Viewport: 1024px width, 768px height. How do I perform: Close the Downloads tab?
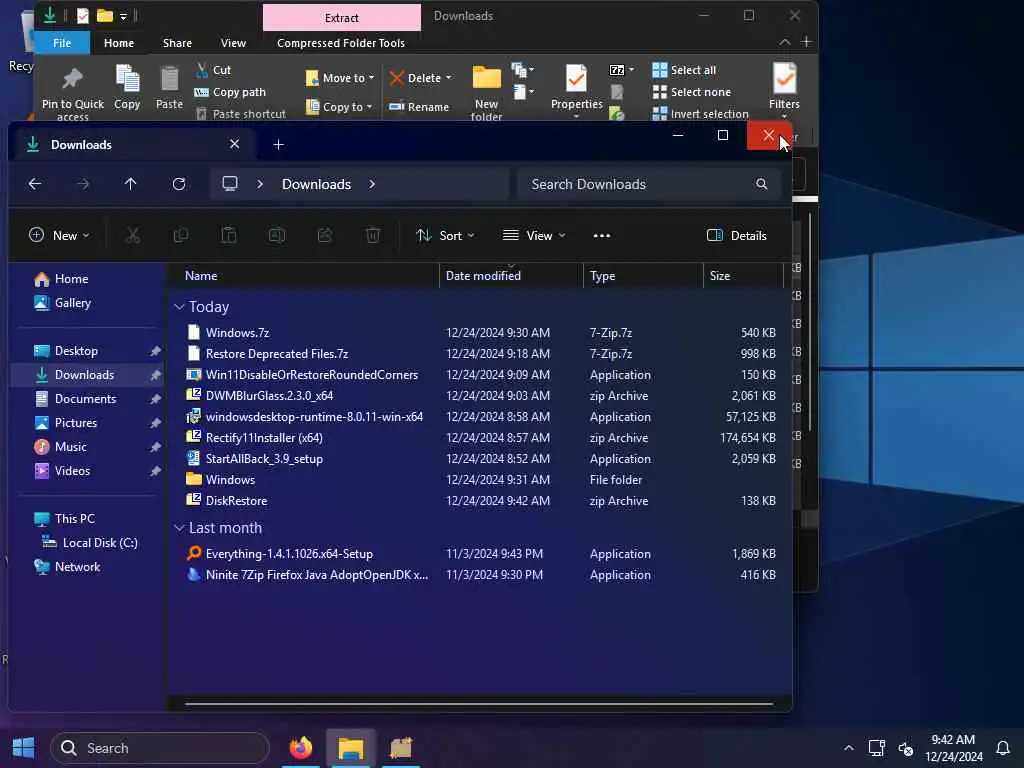point(234,144)
